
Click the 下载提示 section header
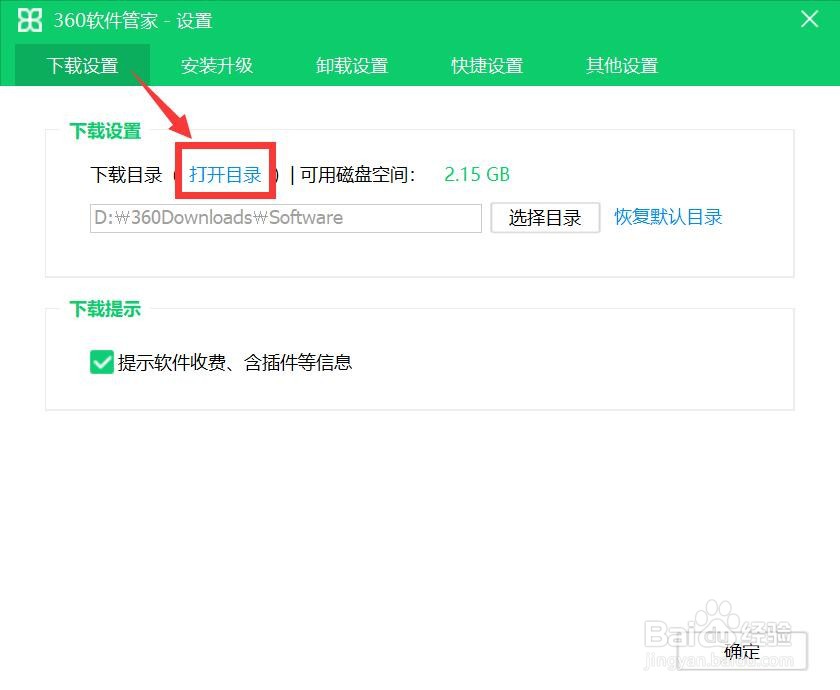coord(106,309)
